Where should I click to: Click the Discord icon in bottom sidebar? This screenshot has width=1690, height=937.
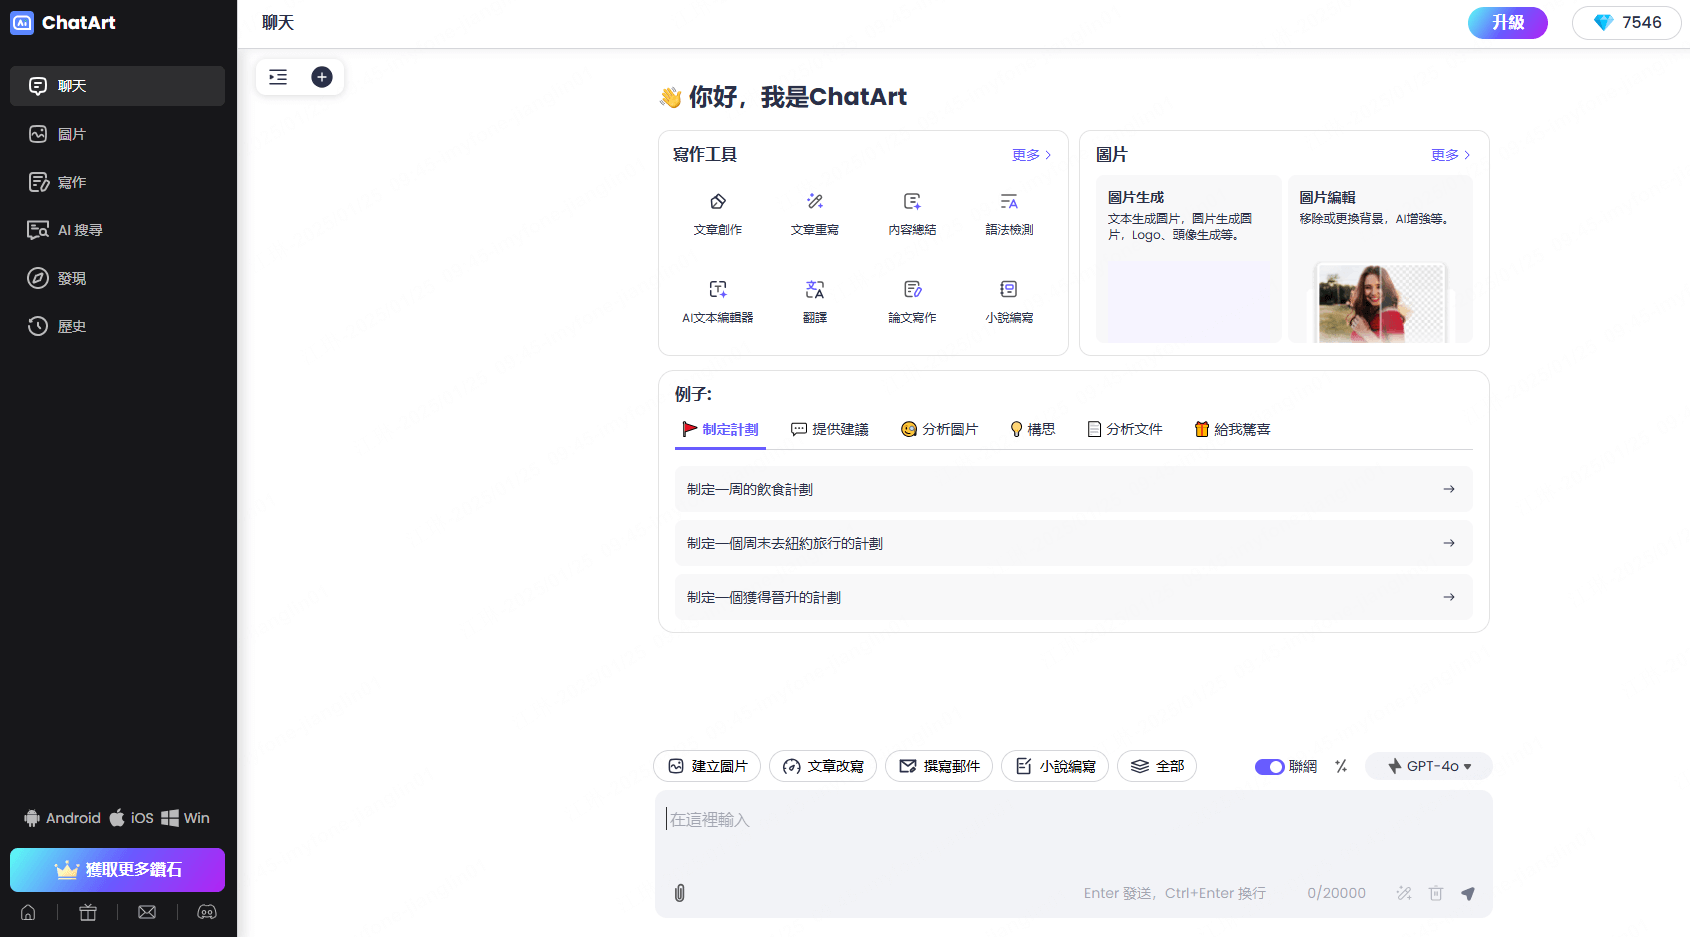point(207,912)
